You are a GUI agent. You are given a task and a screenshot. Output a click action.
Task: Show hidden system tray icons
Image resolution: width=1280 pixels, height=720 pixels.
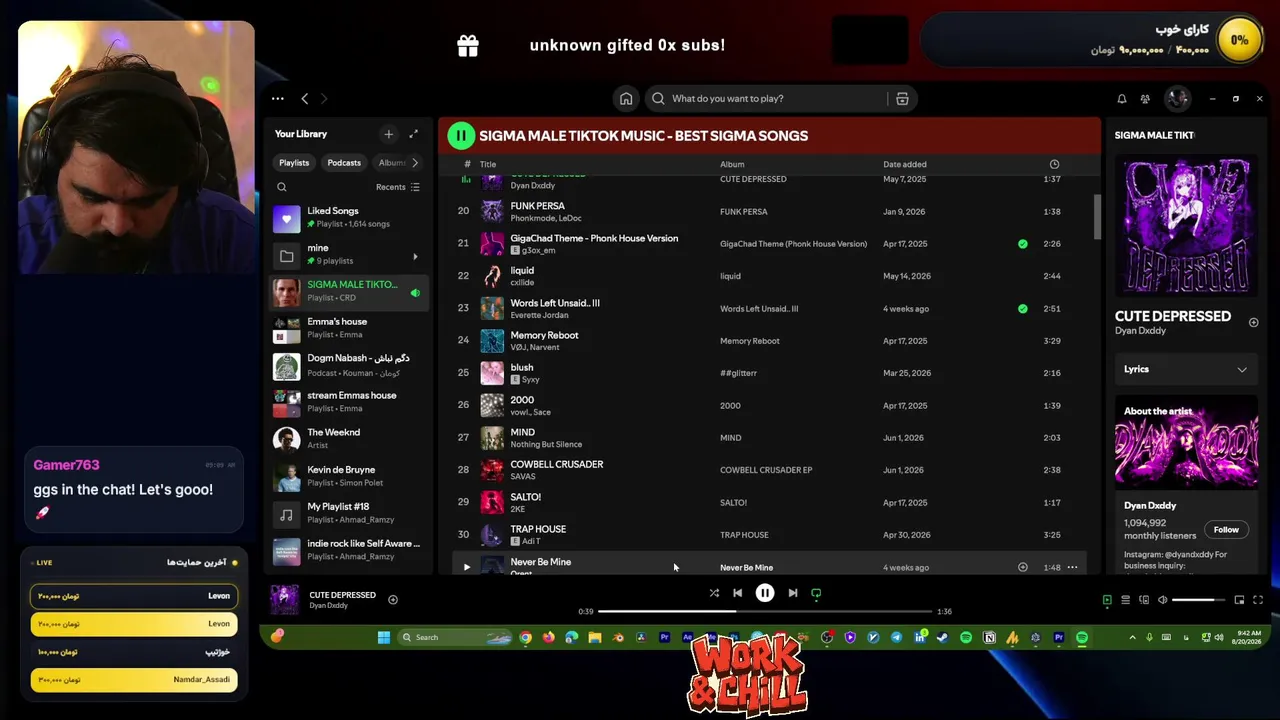pyautogui.click(x=1132, y=637)
